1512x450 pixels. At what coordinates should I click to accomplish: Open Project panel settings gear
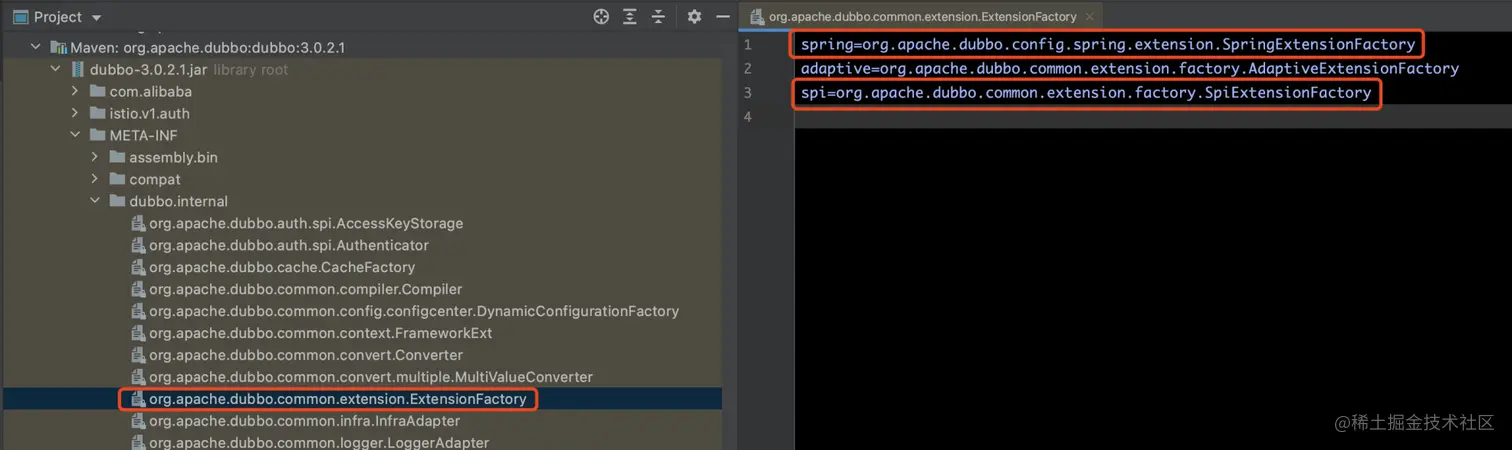point(694,17)
